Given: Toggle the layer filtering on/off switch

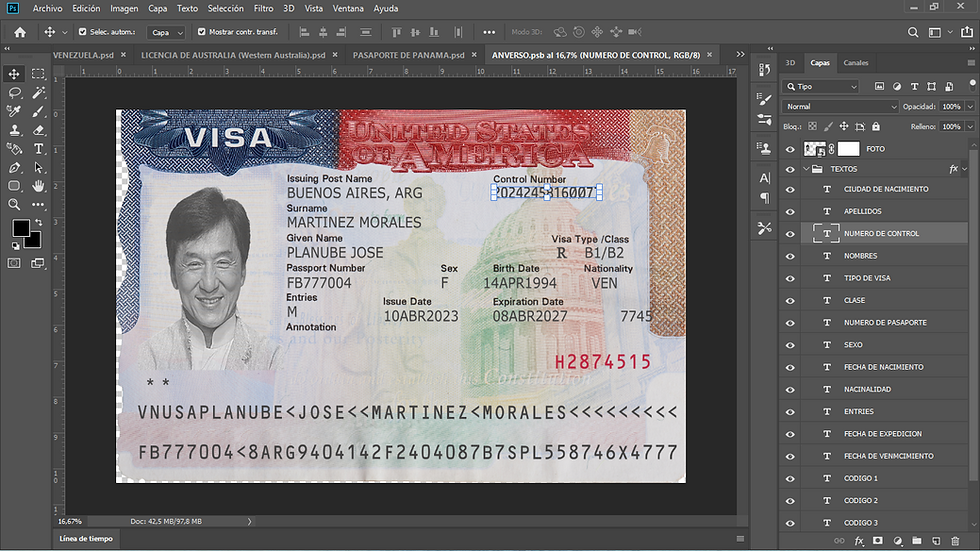Looking at the screenshot, I should (x=972, y=84).
